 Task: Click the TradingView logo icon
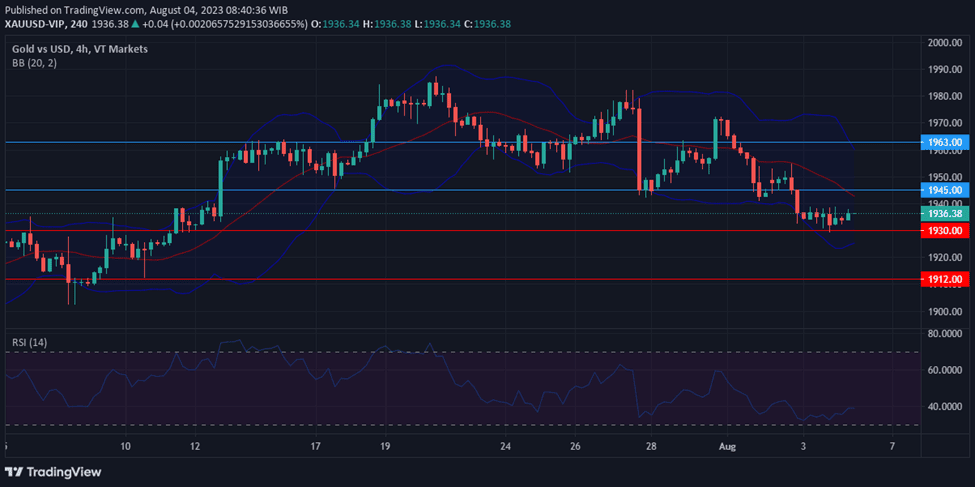coord(15,471)
